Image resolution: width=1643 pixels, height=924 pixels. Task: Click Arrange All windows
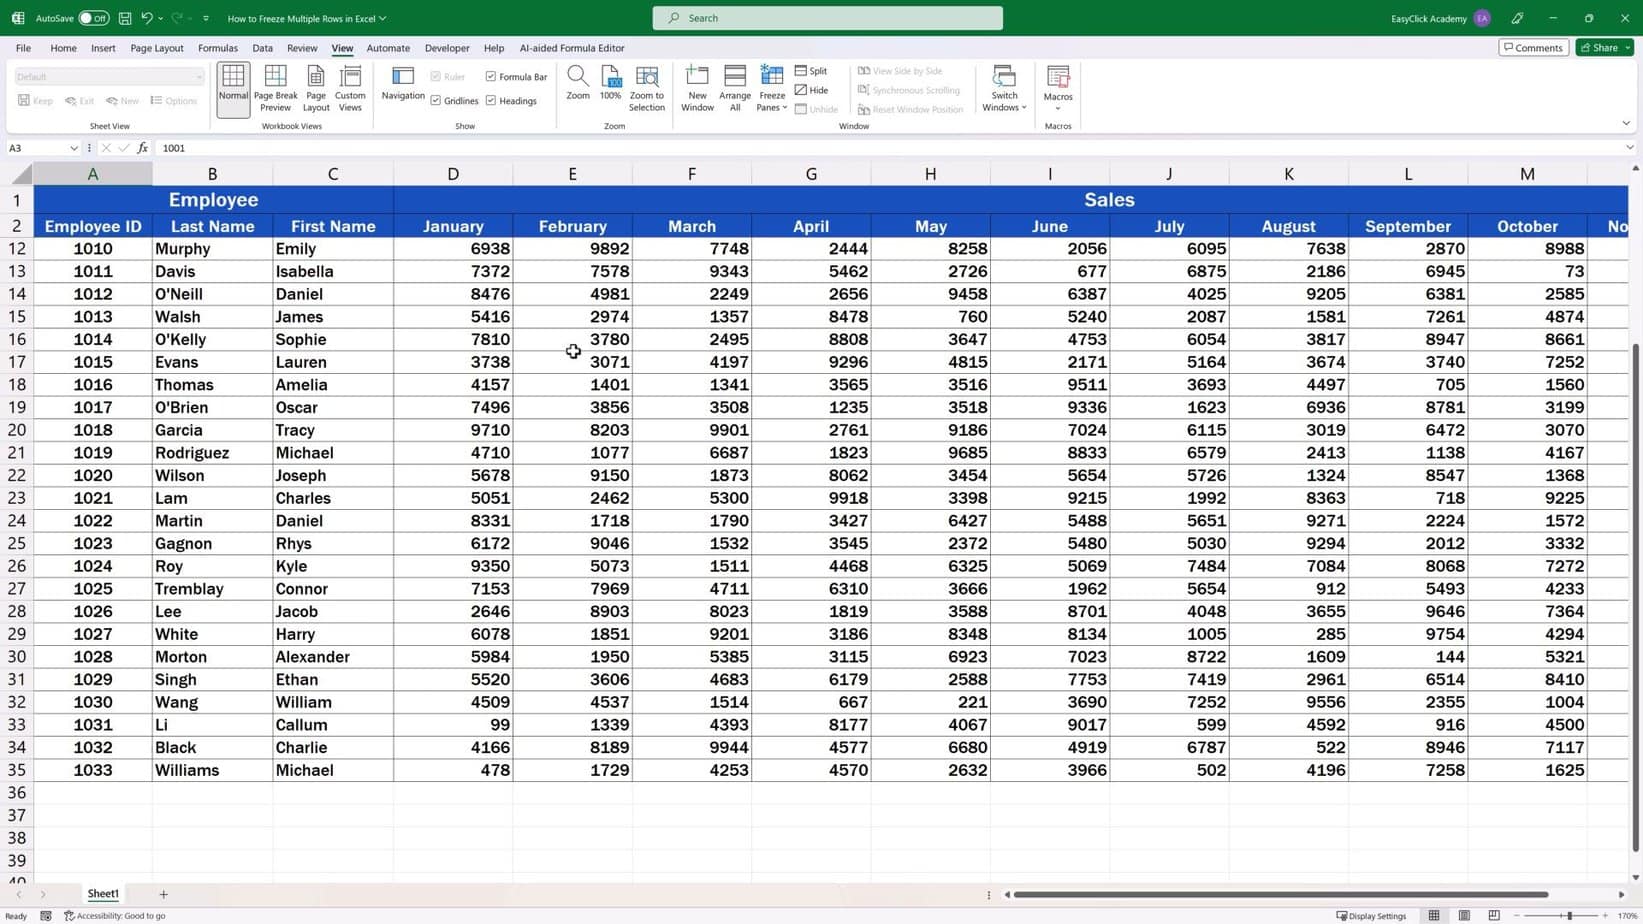(x=734, y=86)
